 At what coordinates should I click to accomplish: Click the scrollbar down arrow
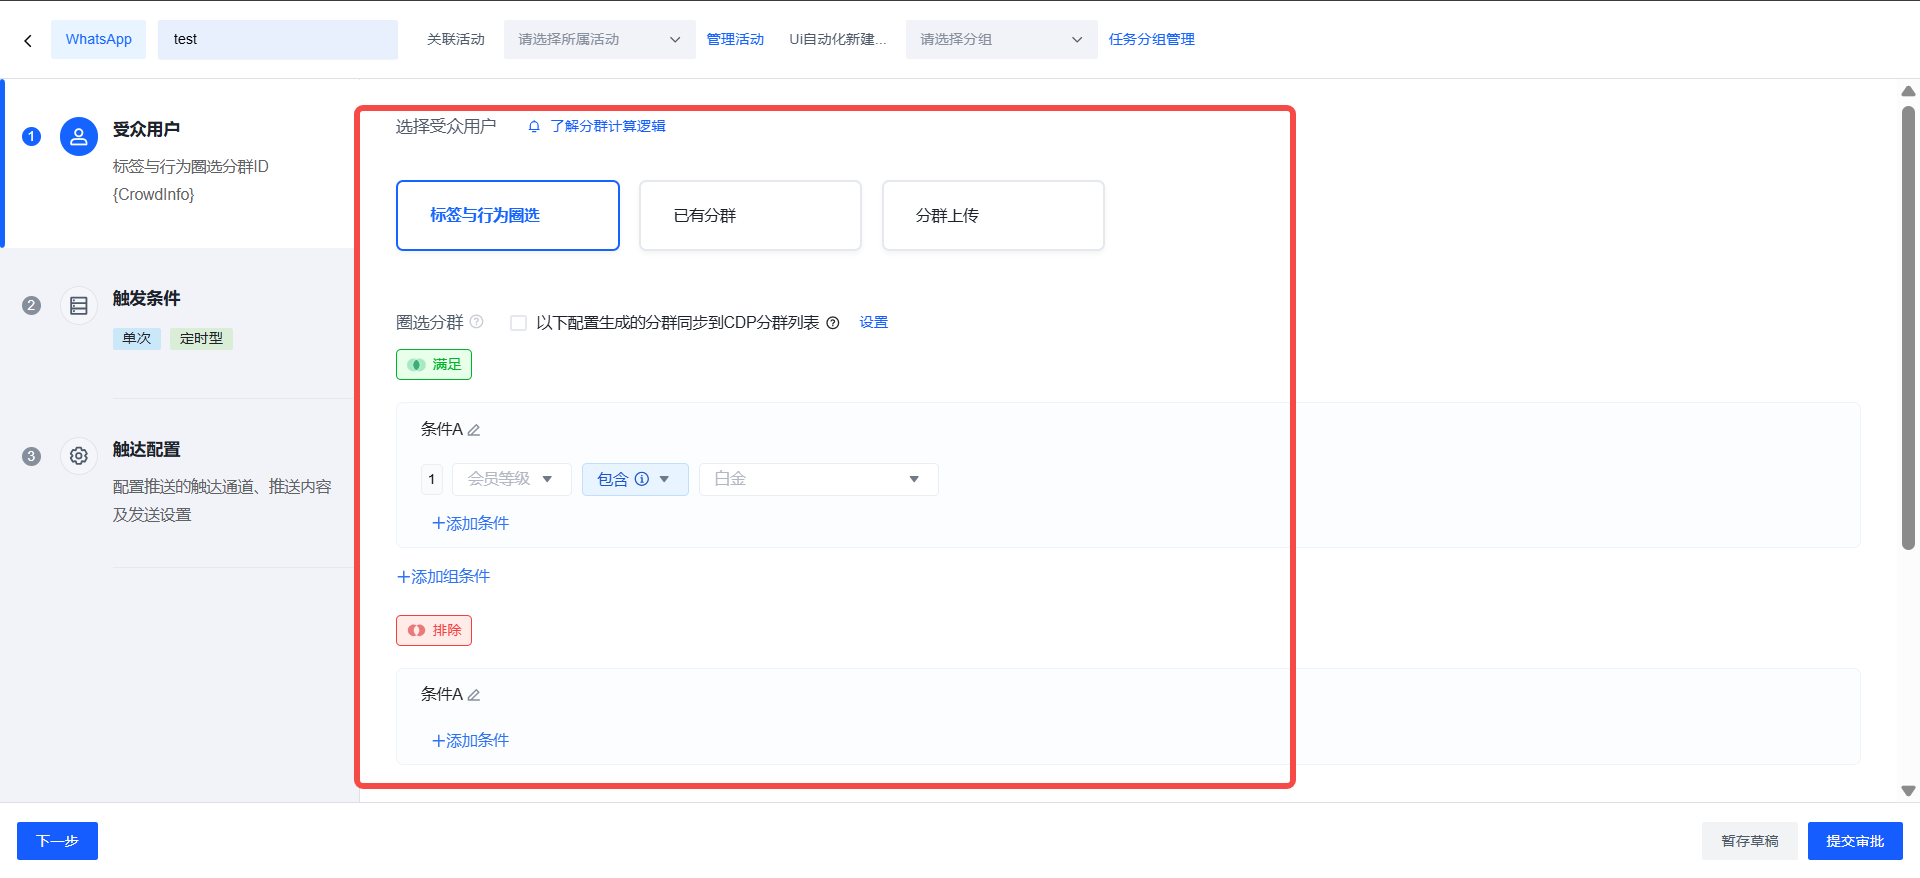(x=1908, y=791)
